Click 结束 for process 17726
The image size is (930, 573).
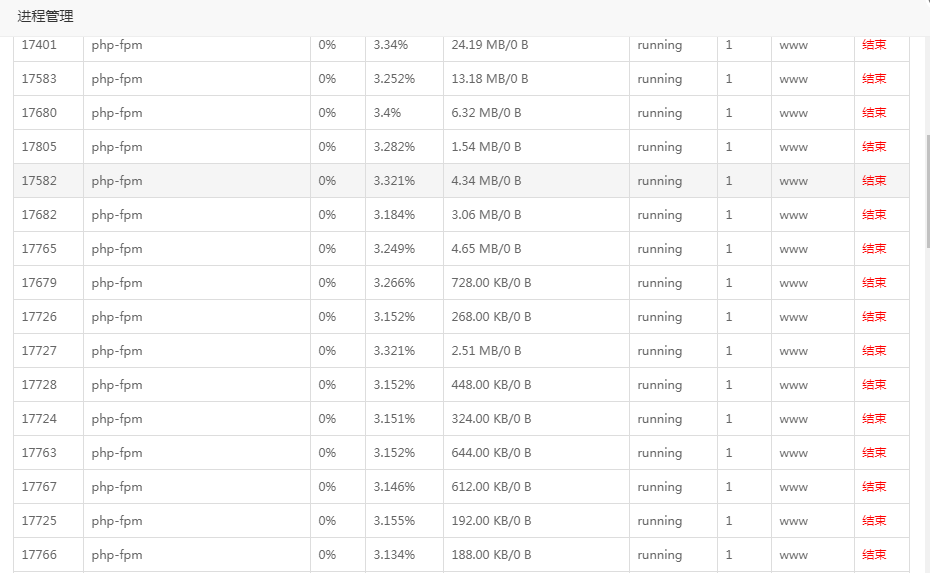coord(874,317)
